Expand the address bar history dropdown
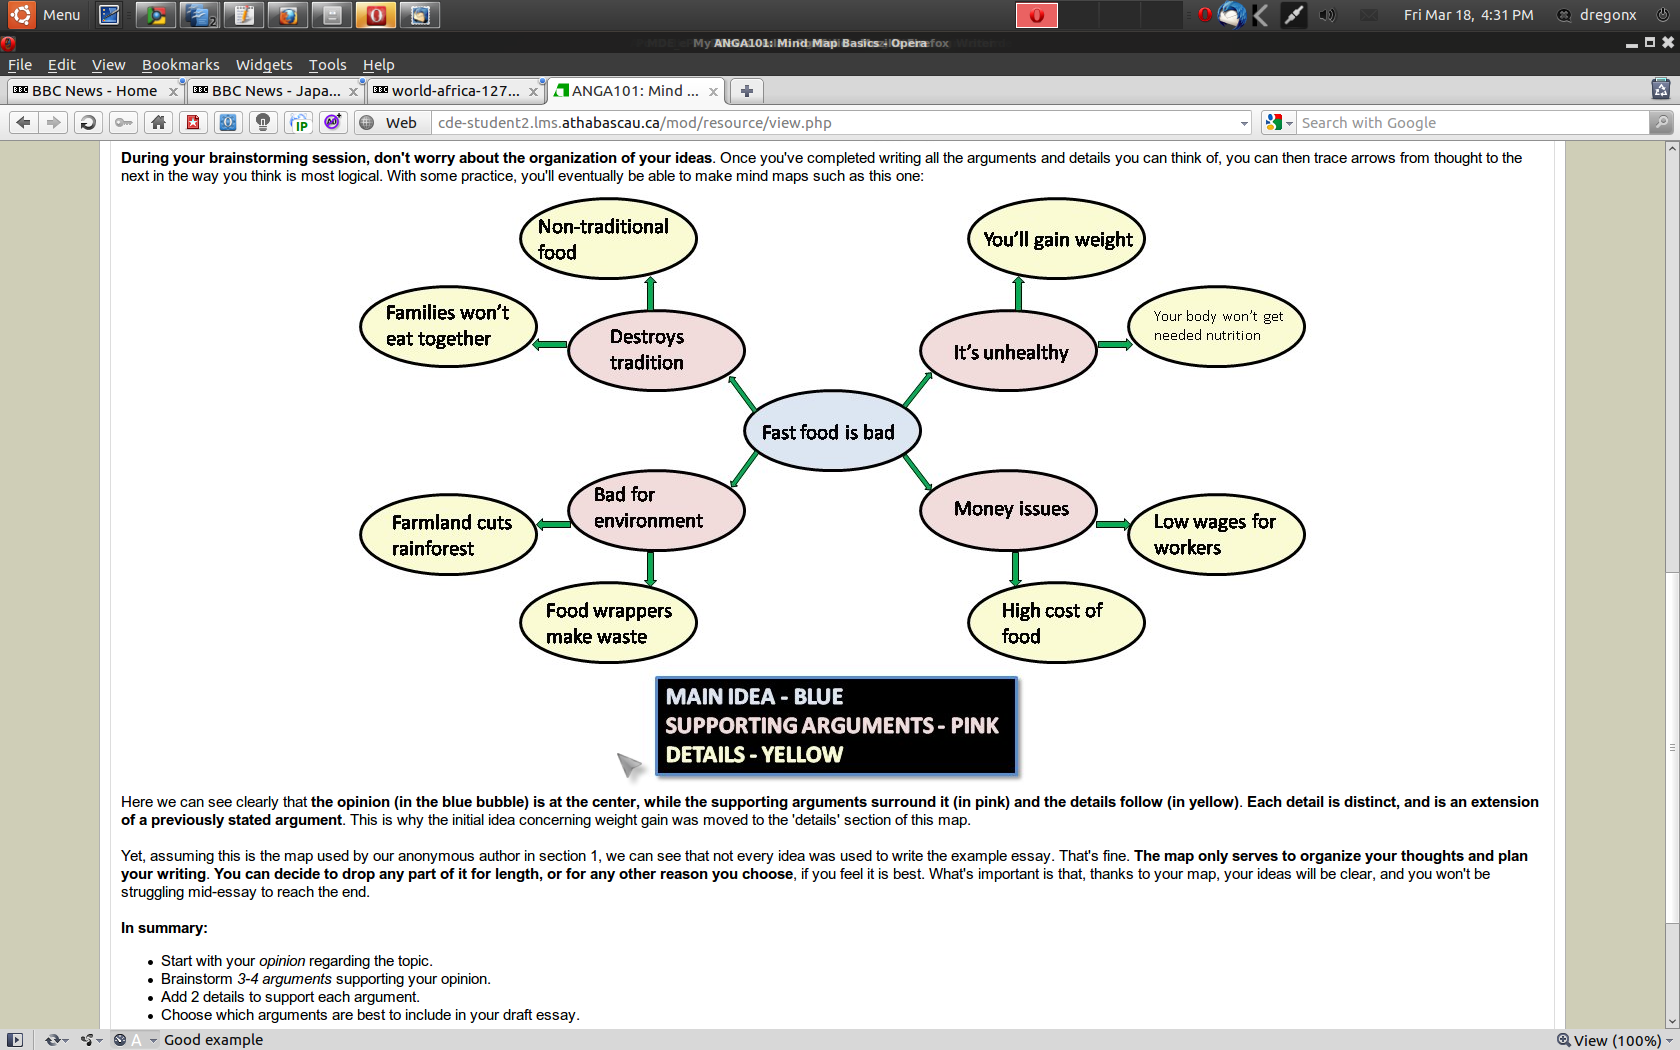The image size is (1680, 1050). [x=1244, y=123]
